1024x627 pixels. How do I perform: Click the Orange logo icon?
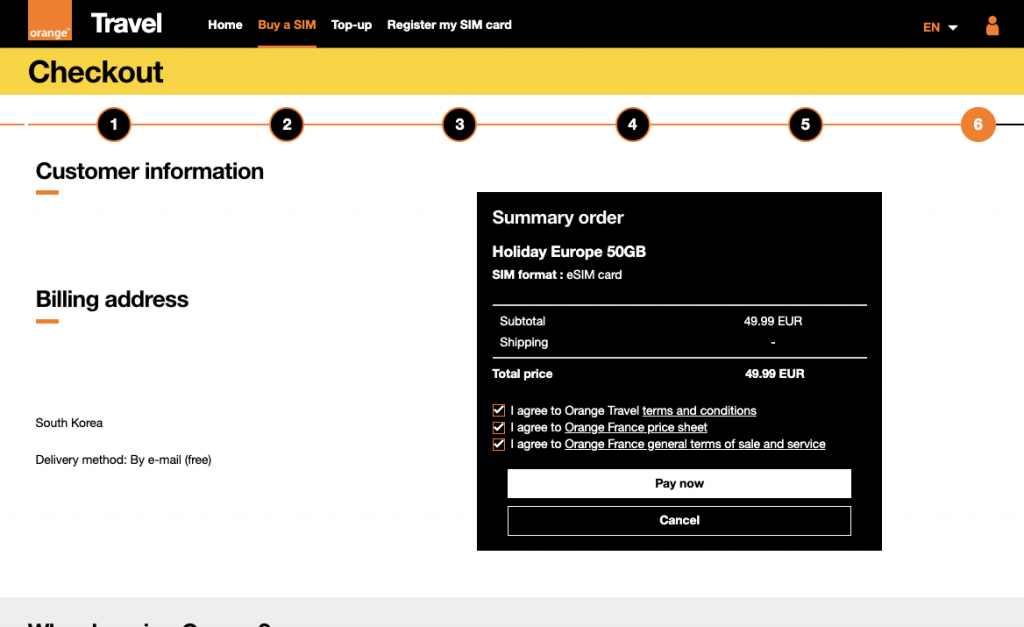[x=49, y=24]
